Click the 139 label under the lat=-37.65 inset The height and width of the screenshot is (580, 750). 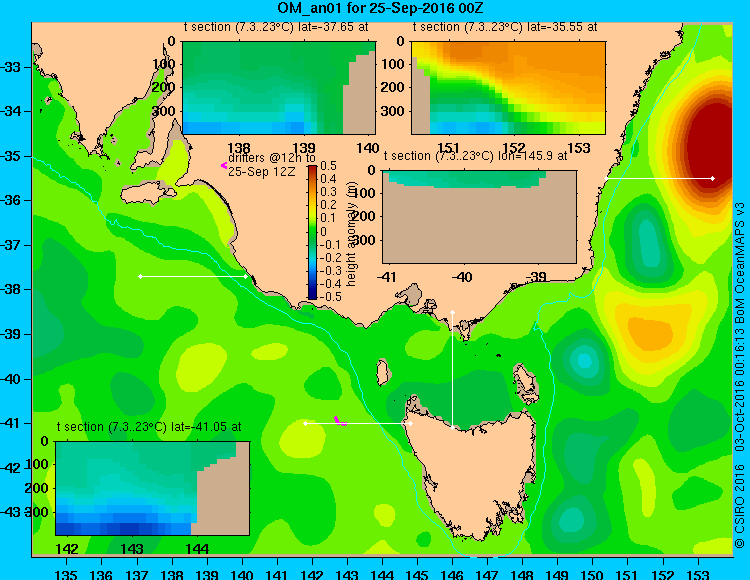pos(304,148)
